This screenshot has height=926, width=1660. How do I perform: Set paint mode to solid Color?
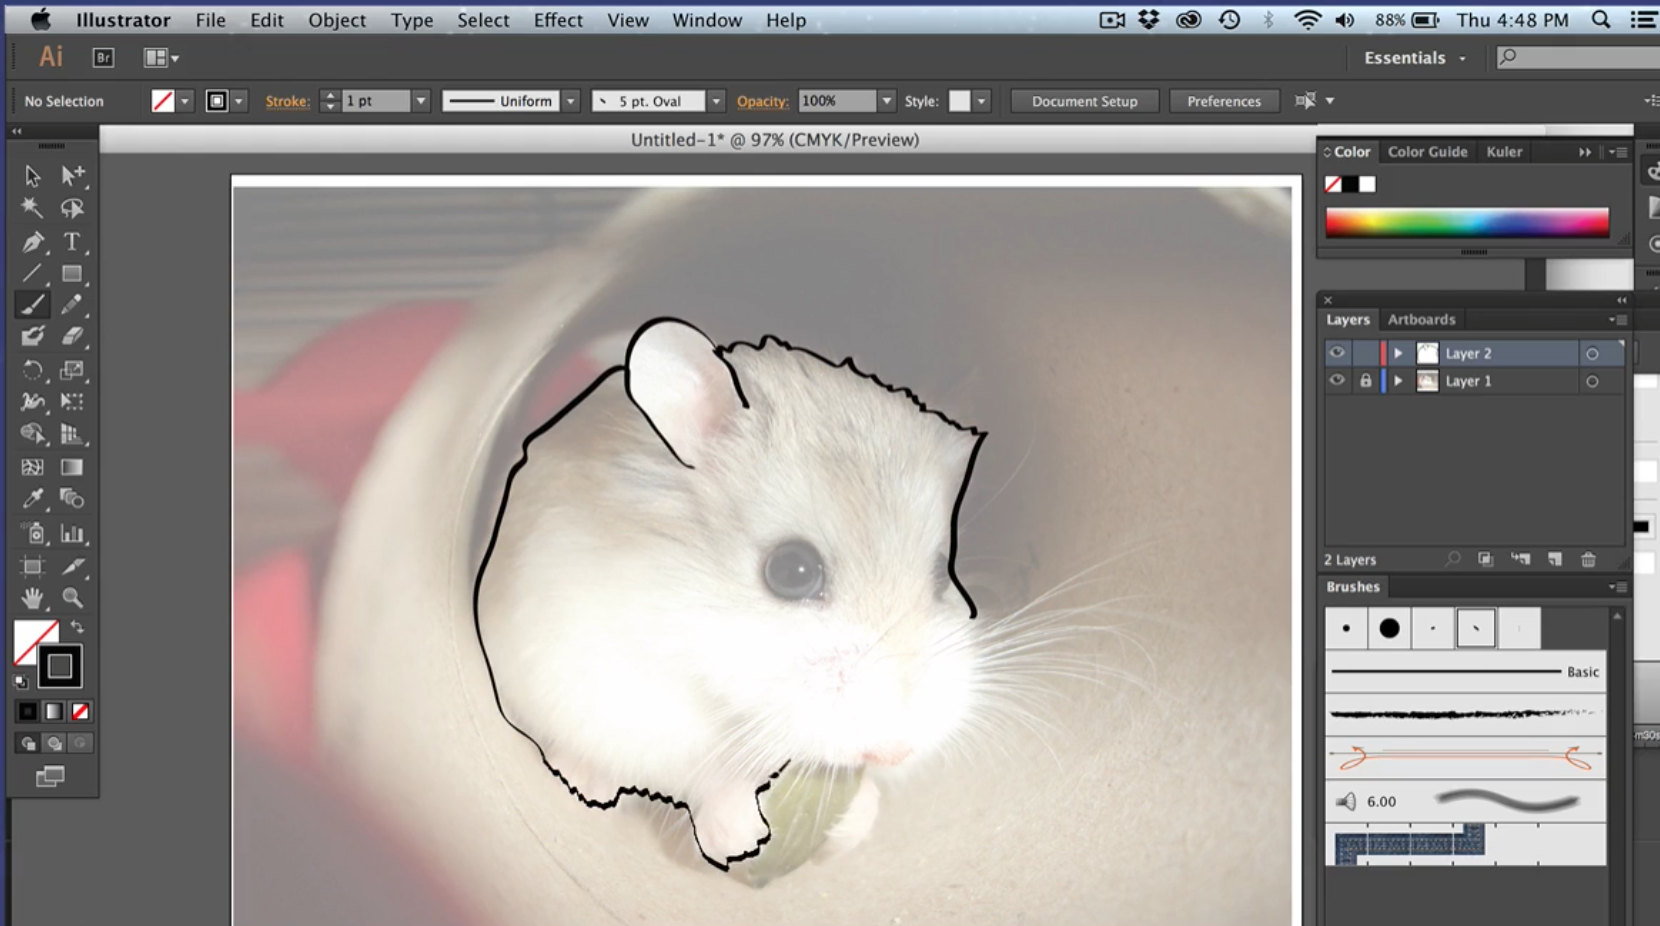(28, 711)
